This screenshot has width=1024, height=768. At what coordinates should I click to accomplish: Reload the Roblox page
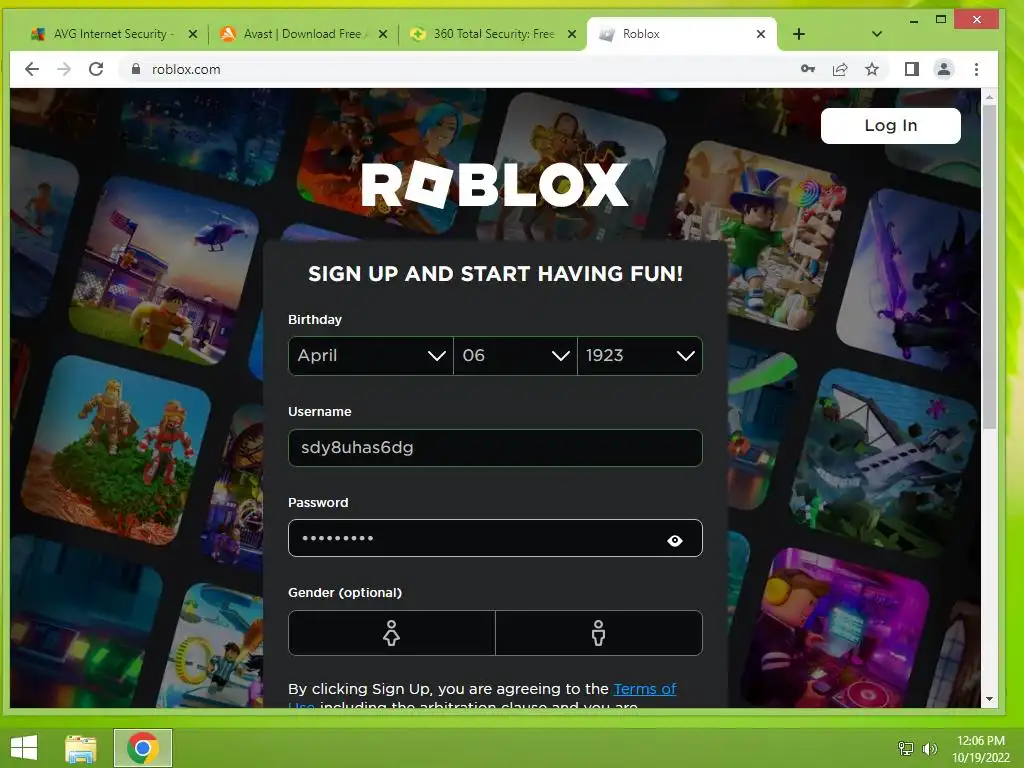(96, 69)
